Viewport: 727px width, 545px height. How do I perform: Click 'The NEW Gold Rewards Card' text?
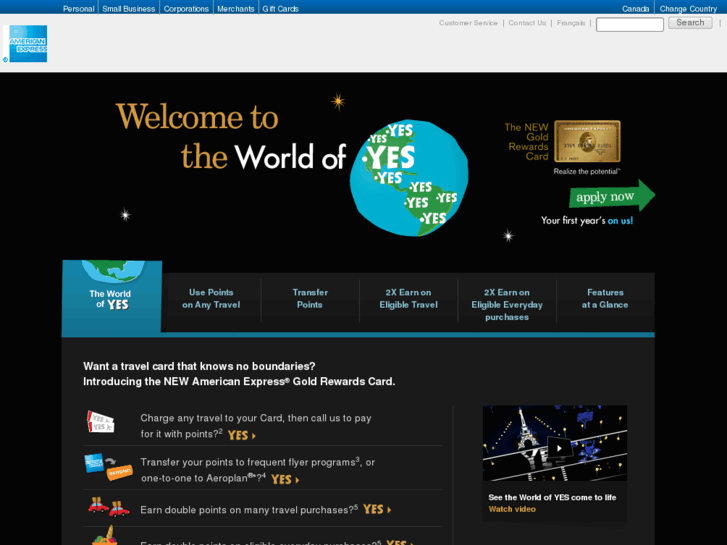tap(527, 141)
